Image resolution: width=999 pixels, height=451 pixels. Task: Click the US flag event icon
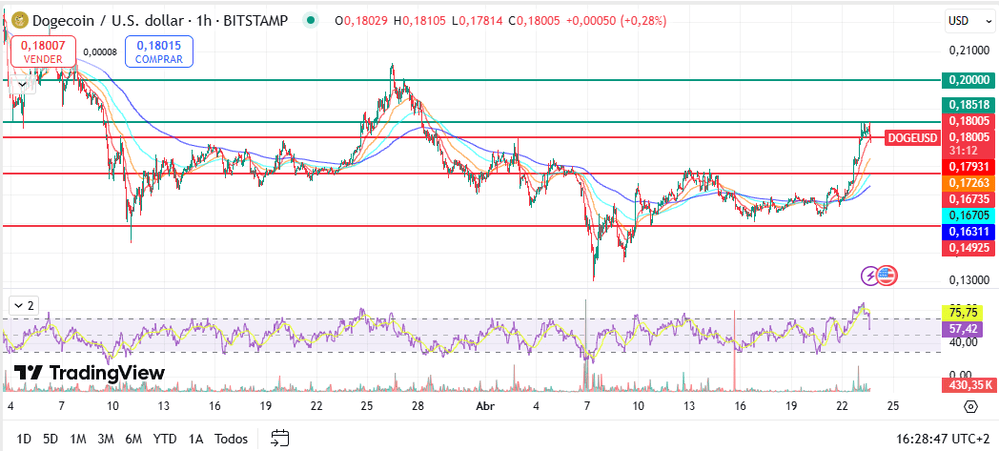point(888,276)
